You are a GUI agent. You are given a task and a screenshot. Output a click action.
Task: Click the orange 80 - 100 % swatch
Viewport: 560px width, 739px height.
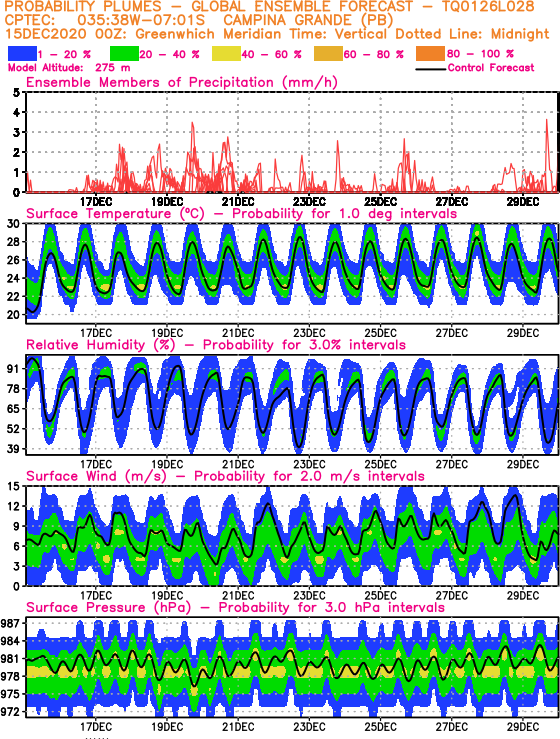[430, 54]
